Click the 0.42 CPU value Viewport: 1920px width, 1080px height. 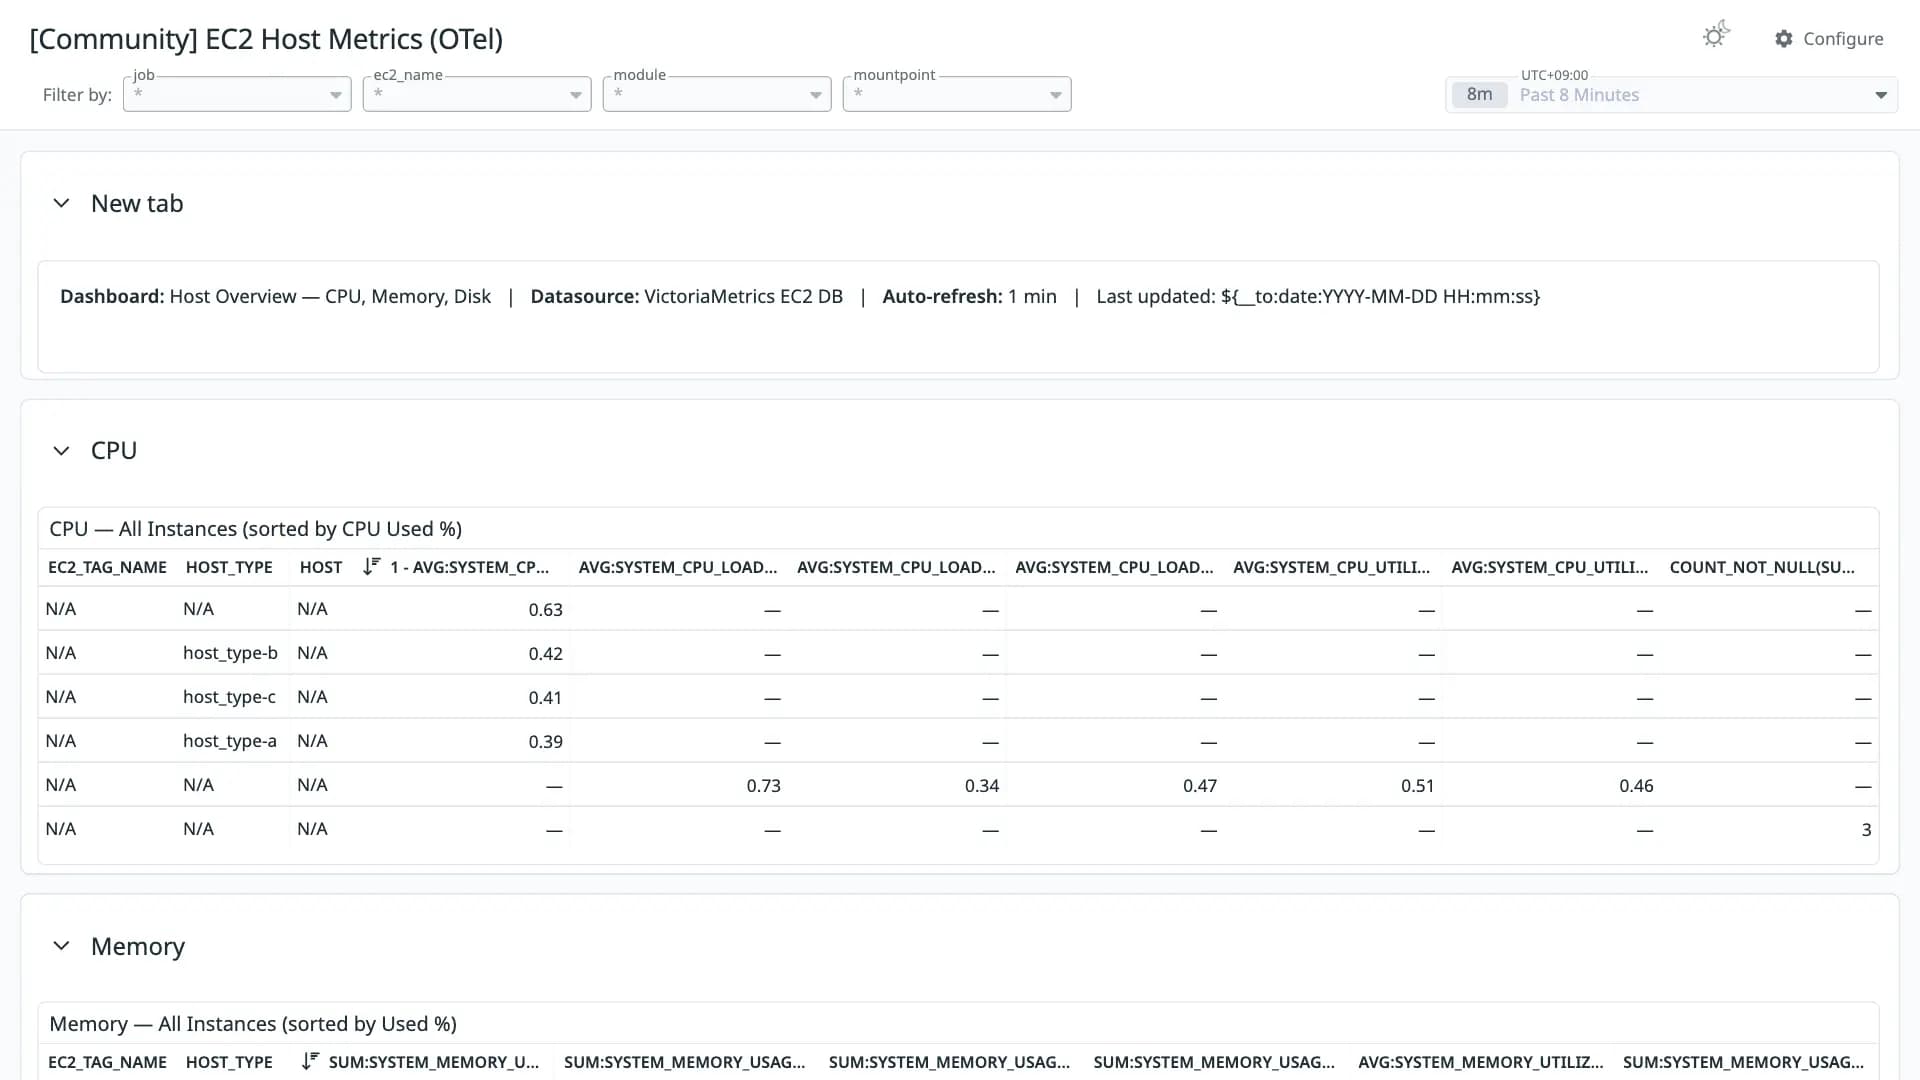point(545,654)
